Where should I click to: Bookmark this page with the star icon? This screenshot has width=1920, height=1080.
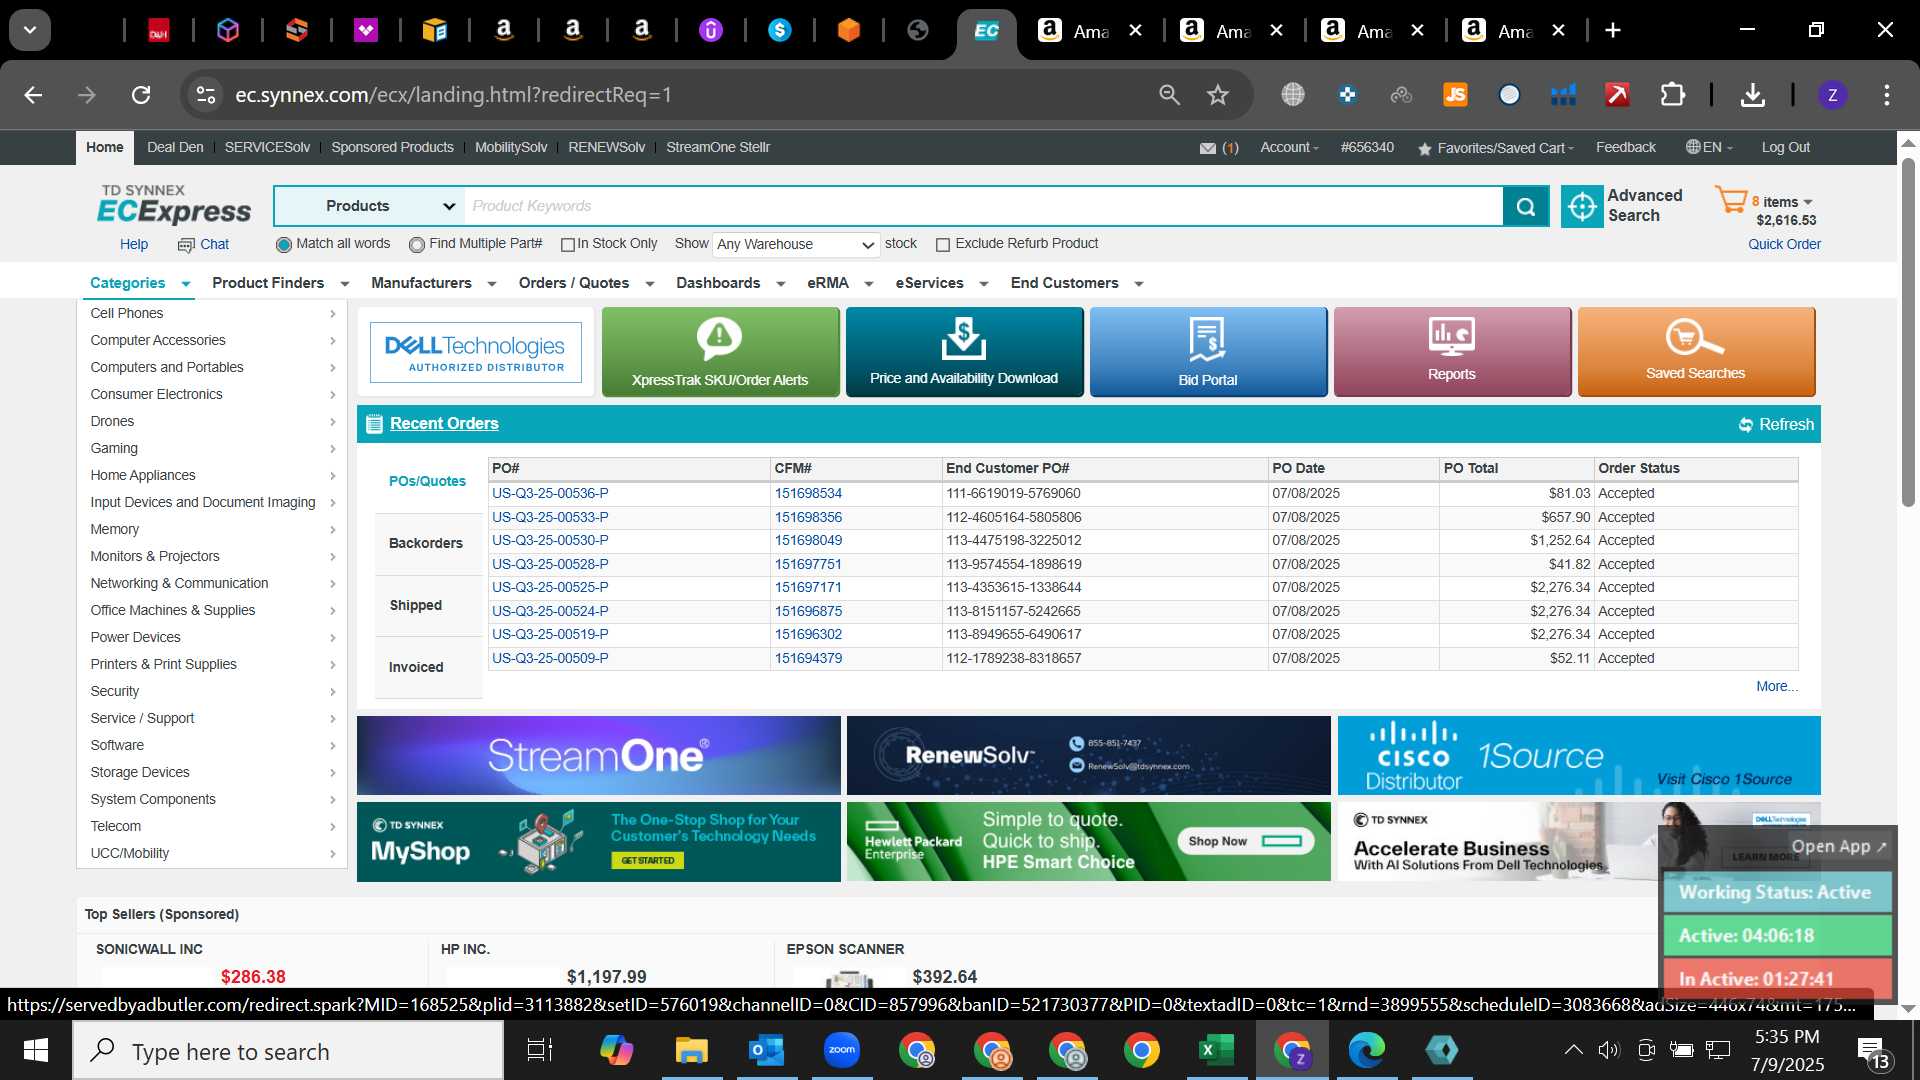(x=1217, y=95)
